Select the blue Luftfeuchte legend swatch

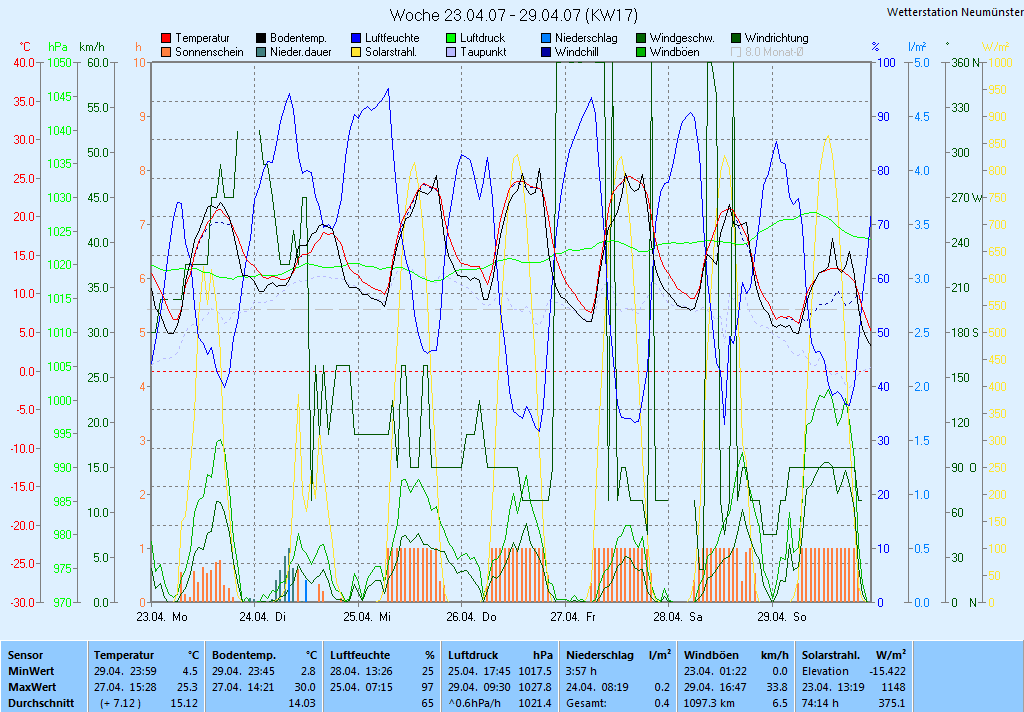[356, 39]
